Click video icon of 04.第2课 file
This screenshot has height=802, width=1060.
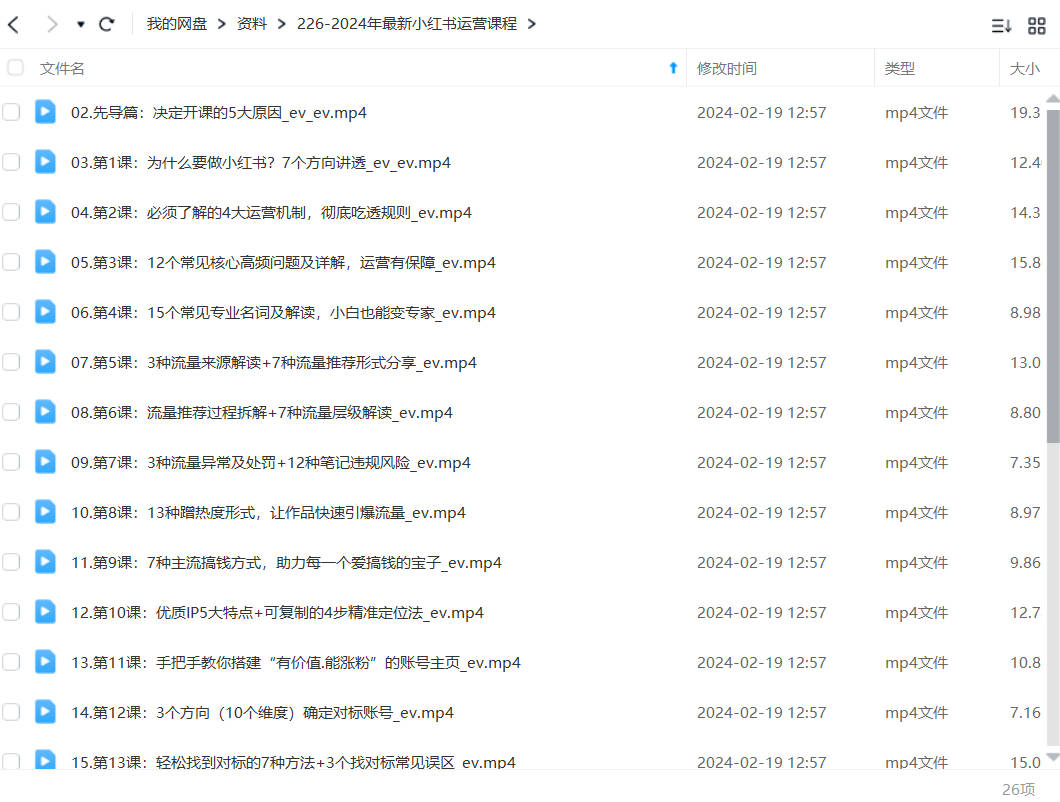point(45,212)
